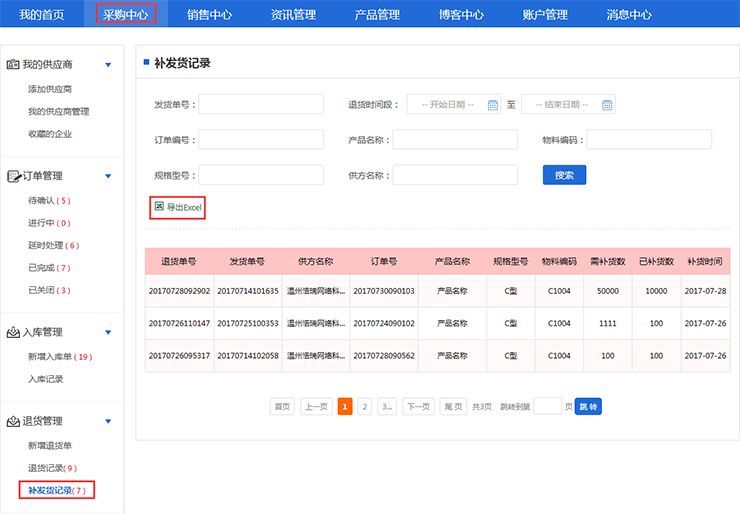This screenshot has height=514, width=740.
Task: Select page 2 in pagination
Action: tap(364, 406)
